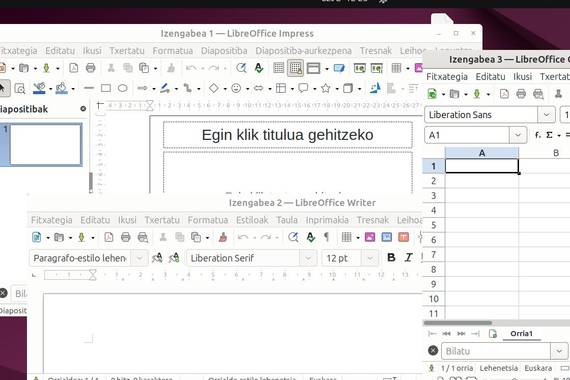Select the arrow selection tool in Impress
Viewport: 570px width, 380px height.
pyautogui.click(x=4, y=88)
